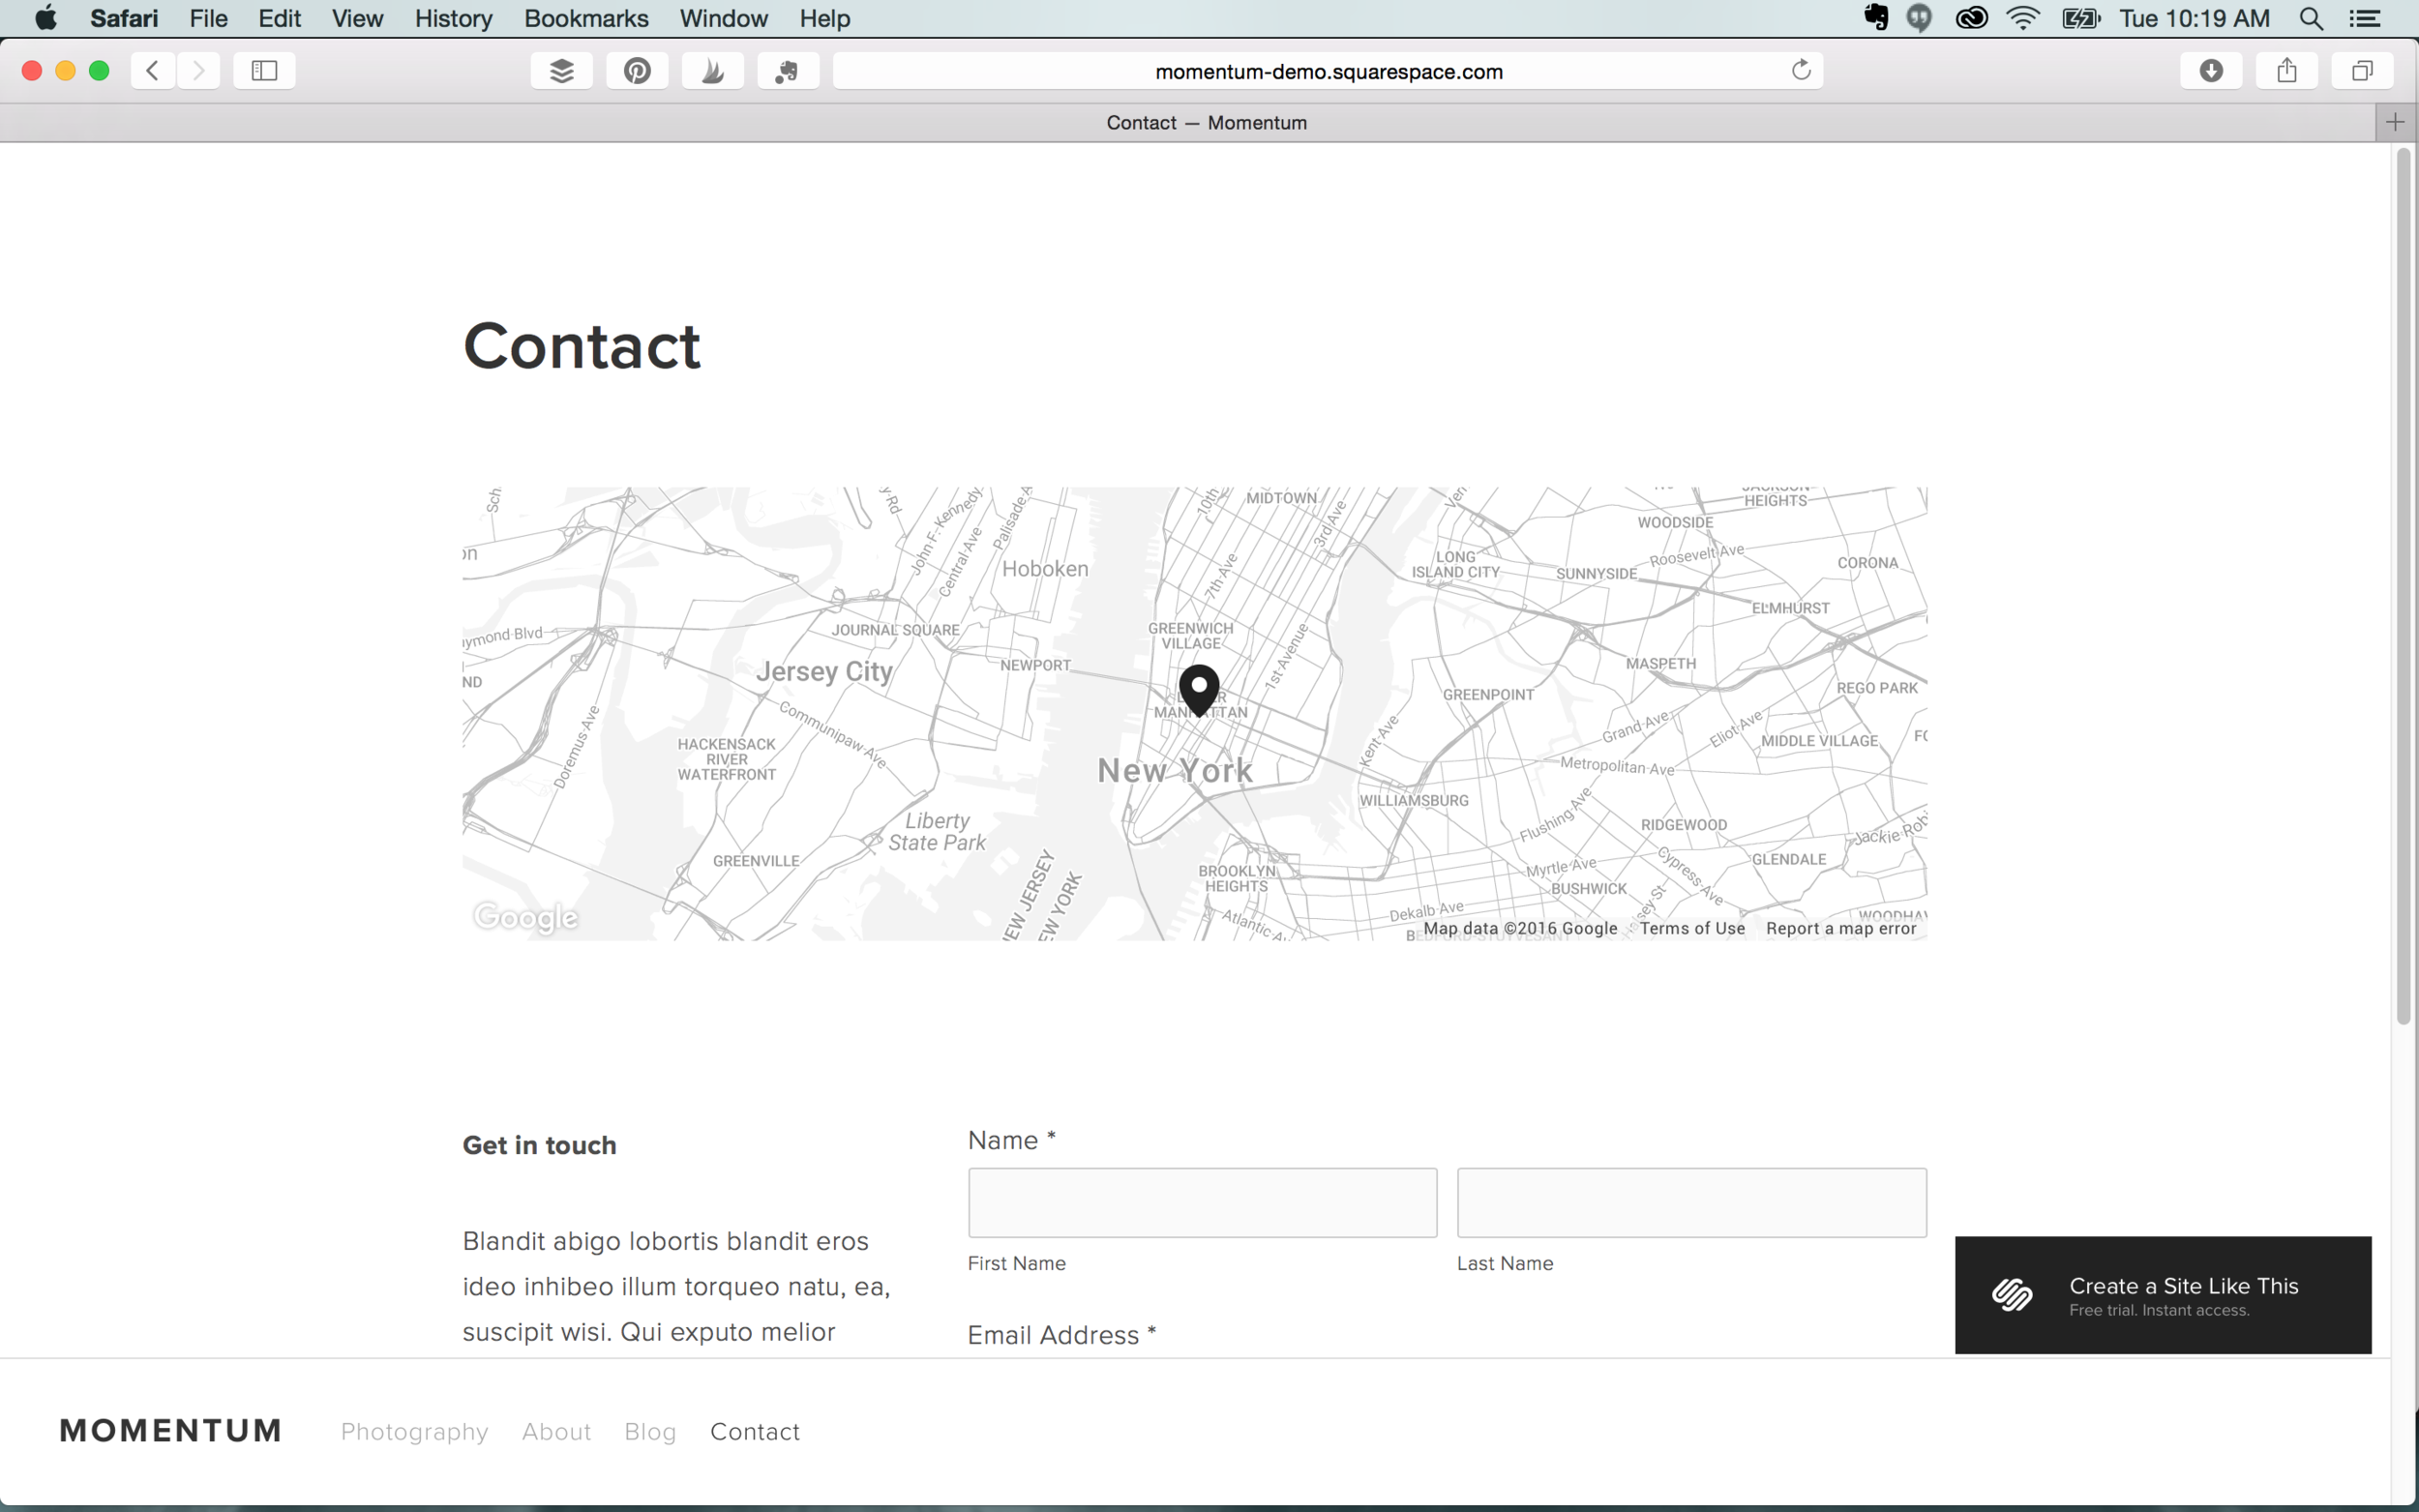Click the Email Address field label
Screen dimensions: 2419x1512
[x=1062, y=1335]
